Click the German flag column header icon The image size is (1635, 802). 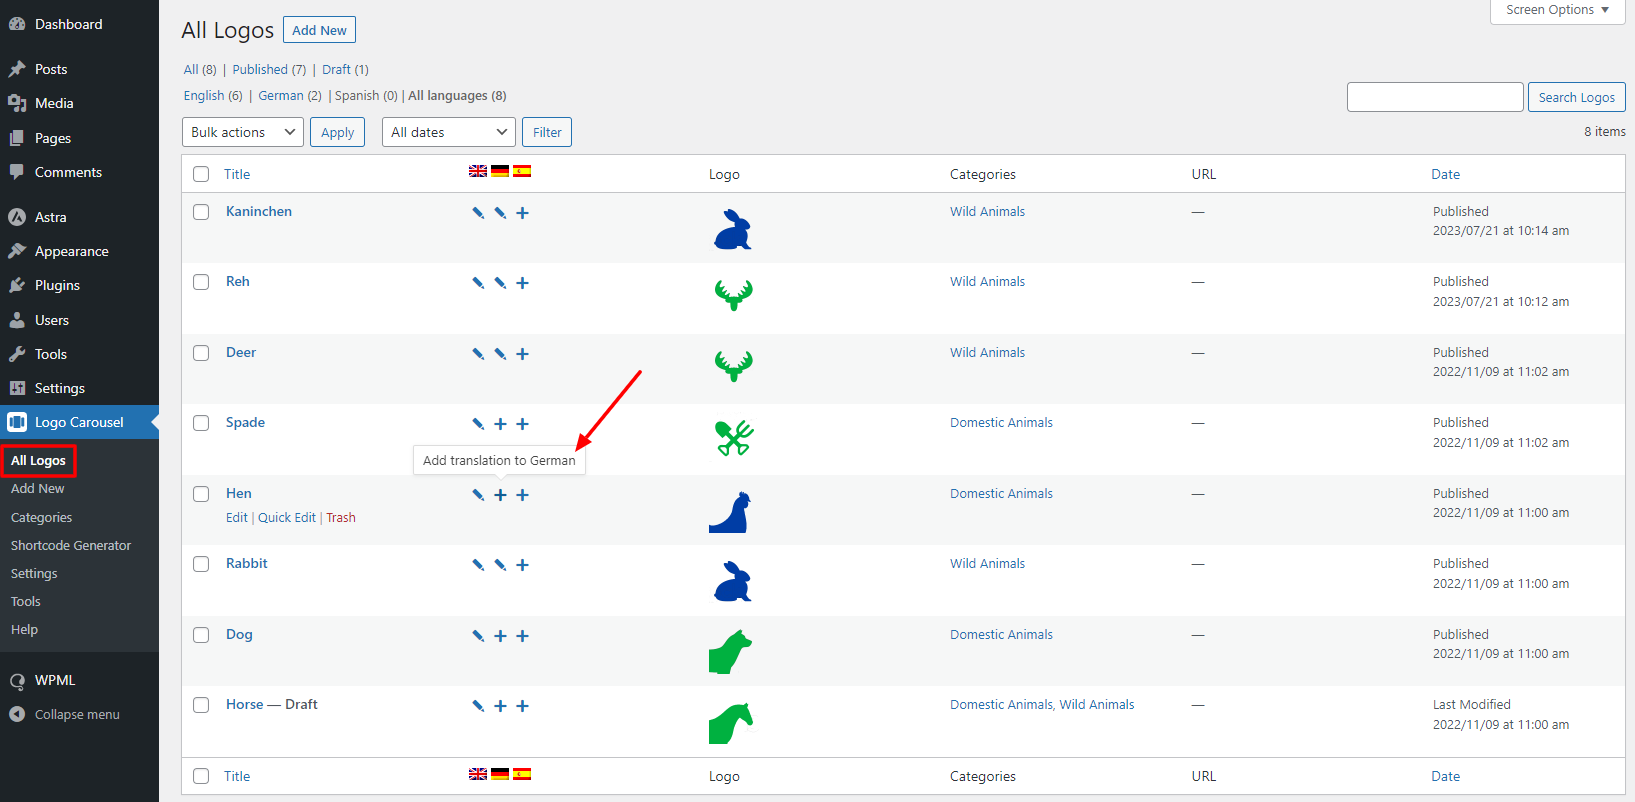coord(500,172)
